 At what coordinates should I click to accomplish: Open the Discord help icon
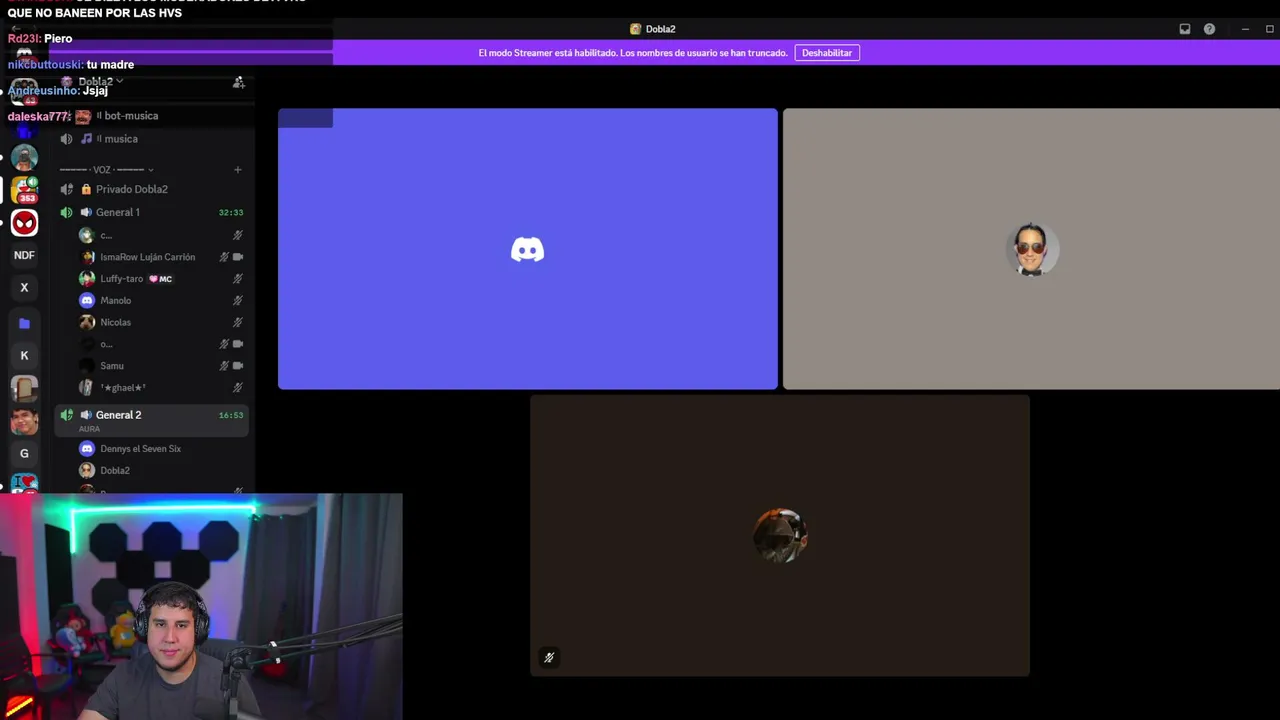(x=1209, y=29)
